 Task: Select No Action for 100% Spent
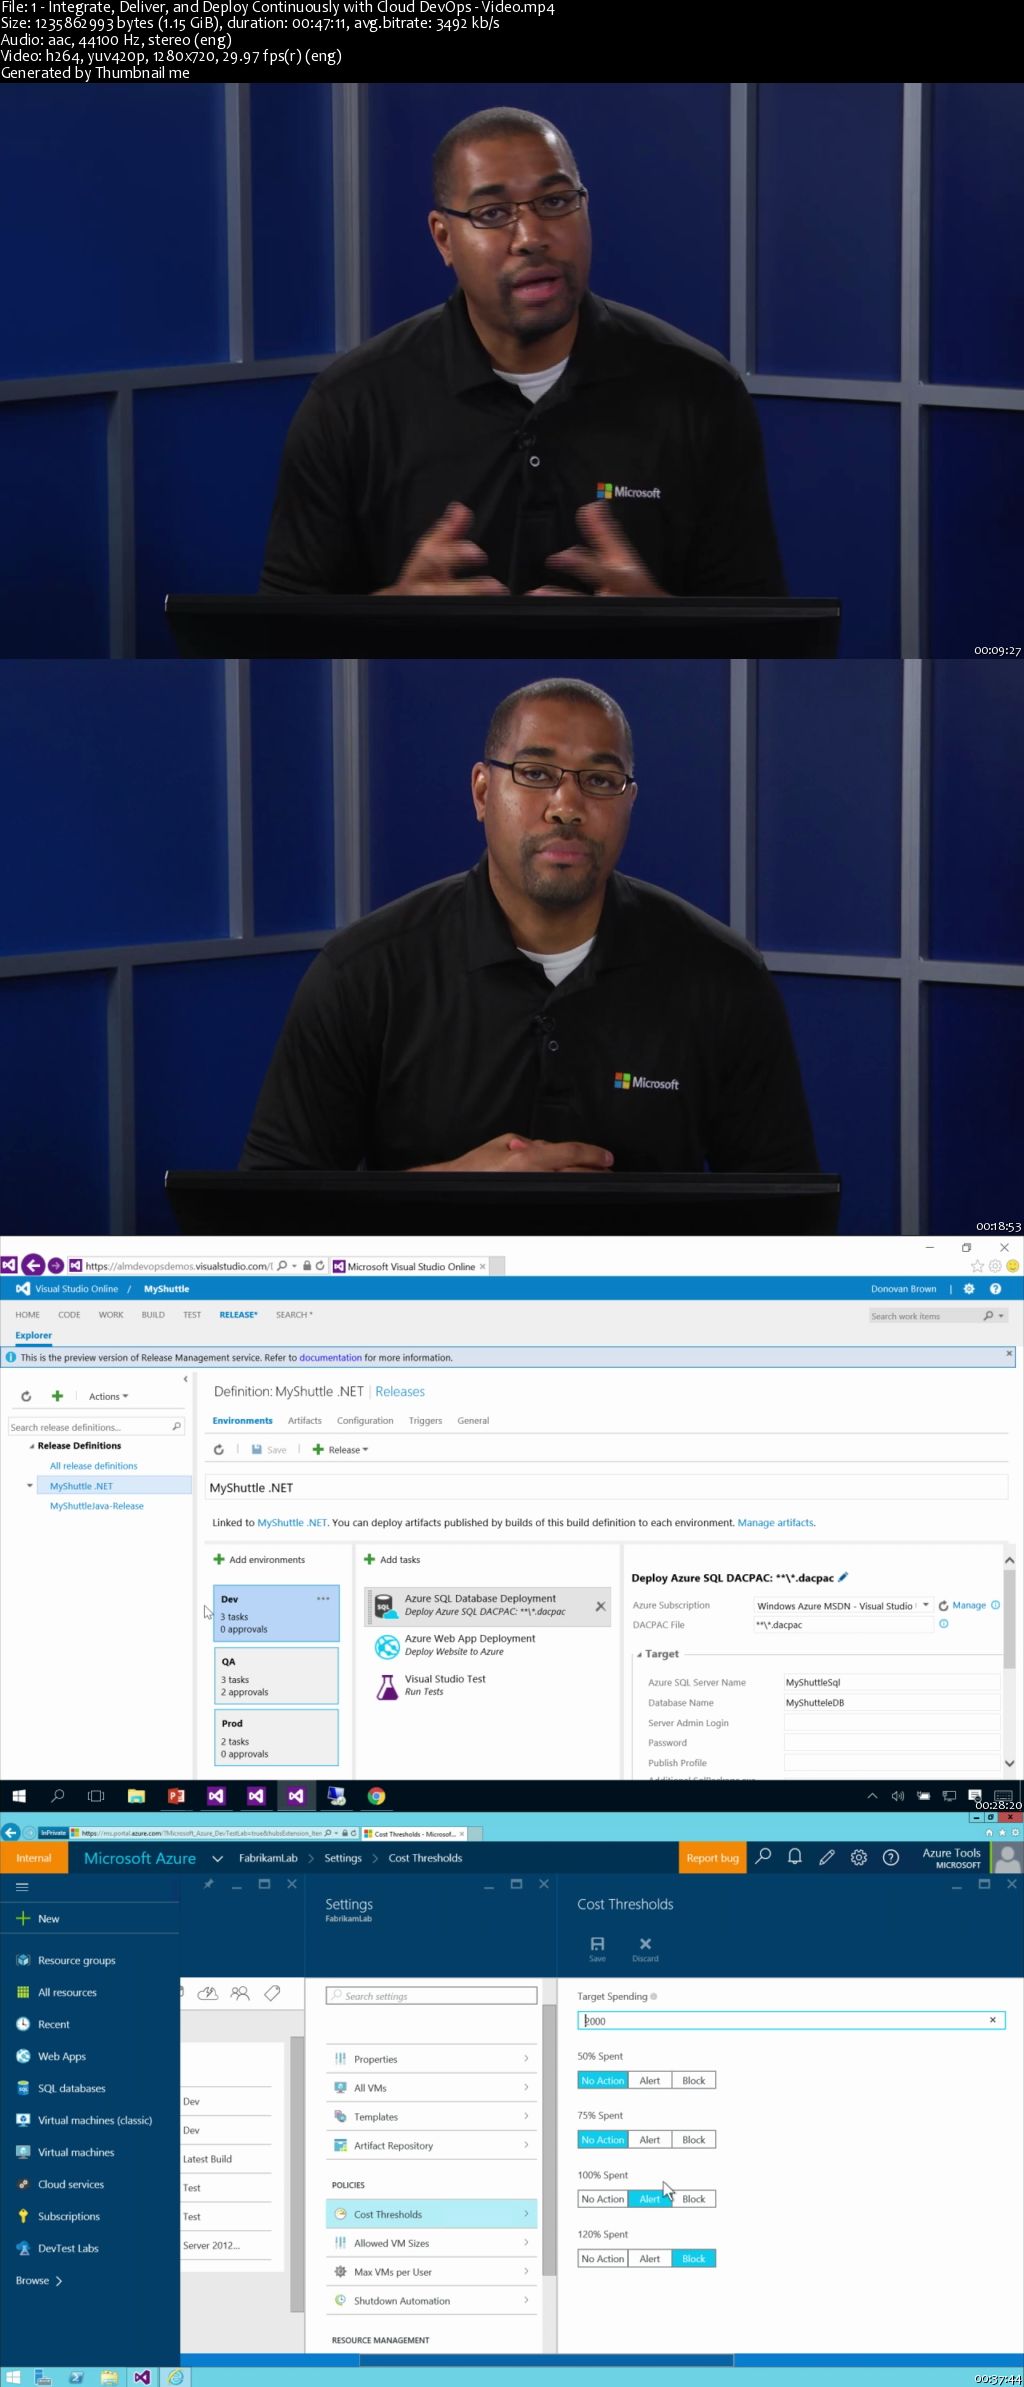pos(603,2198)
